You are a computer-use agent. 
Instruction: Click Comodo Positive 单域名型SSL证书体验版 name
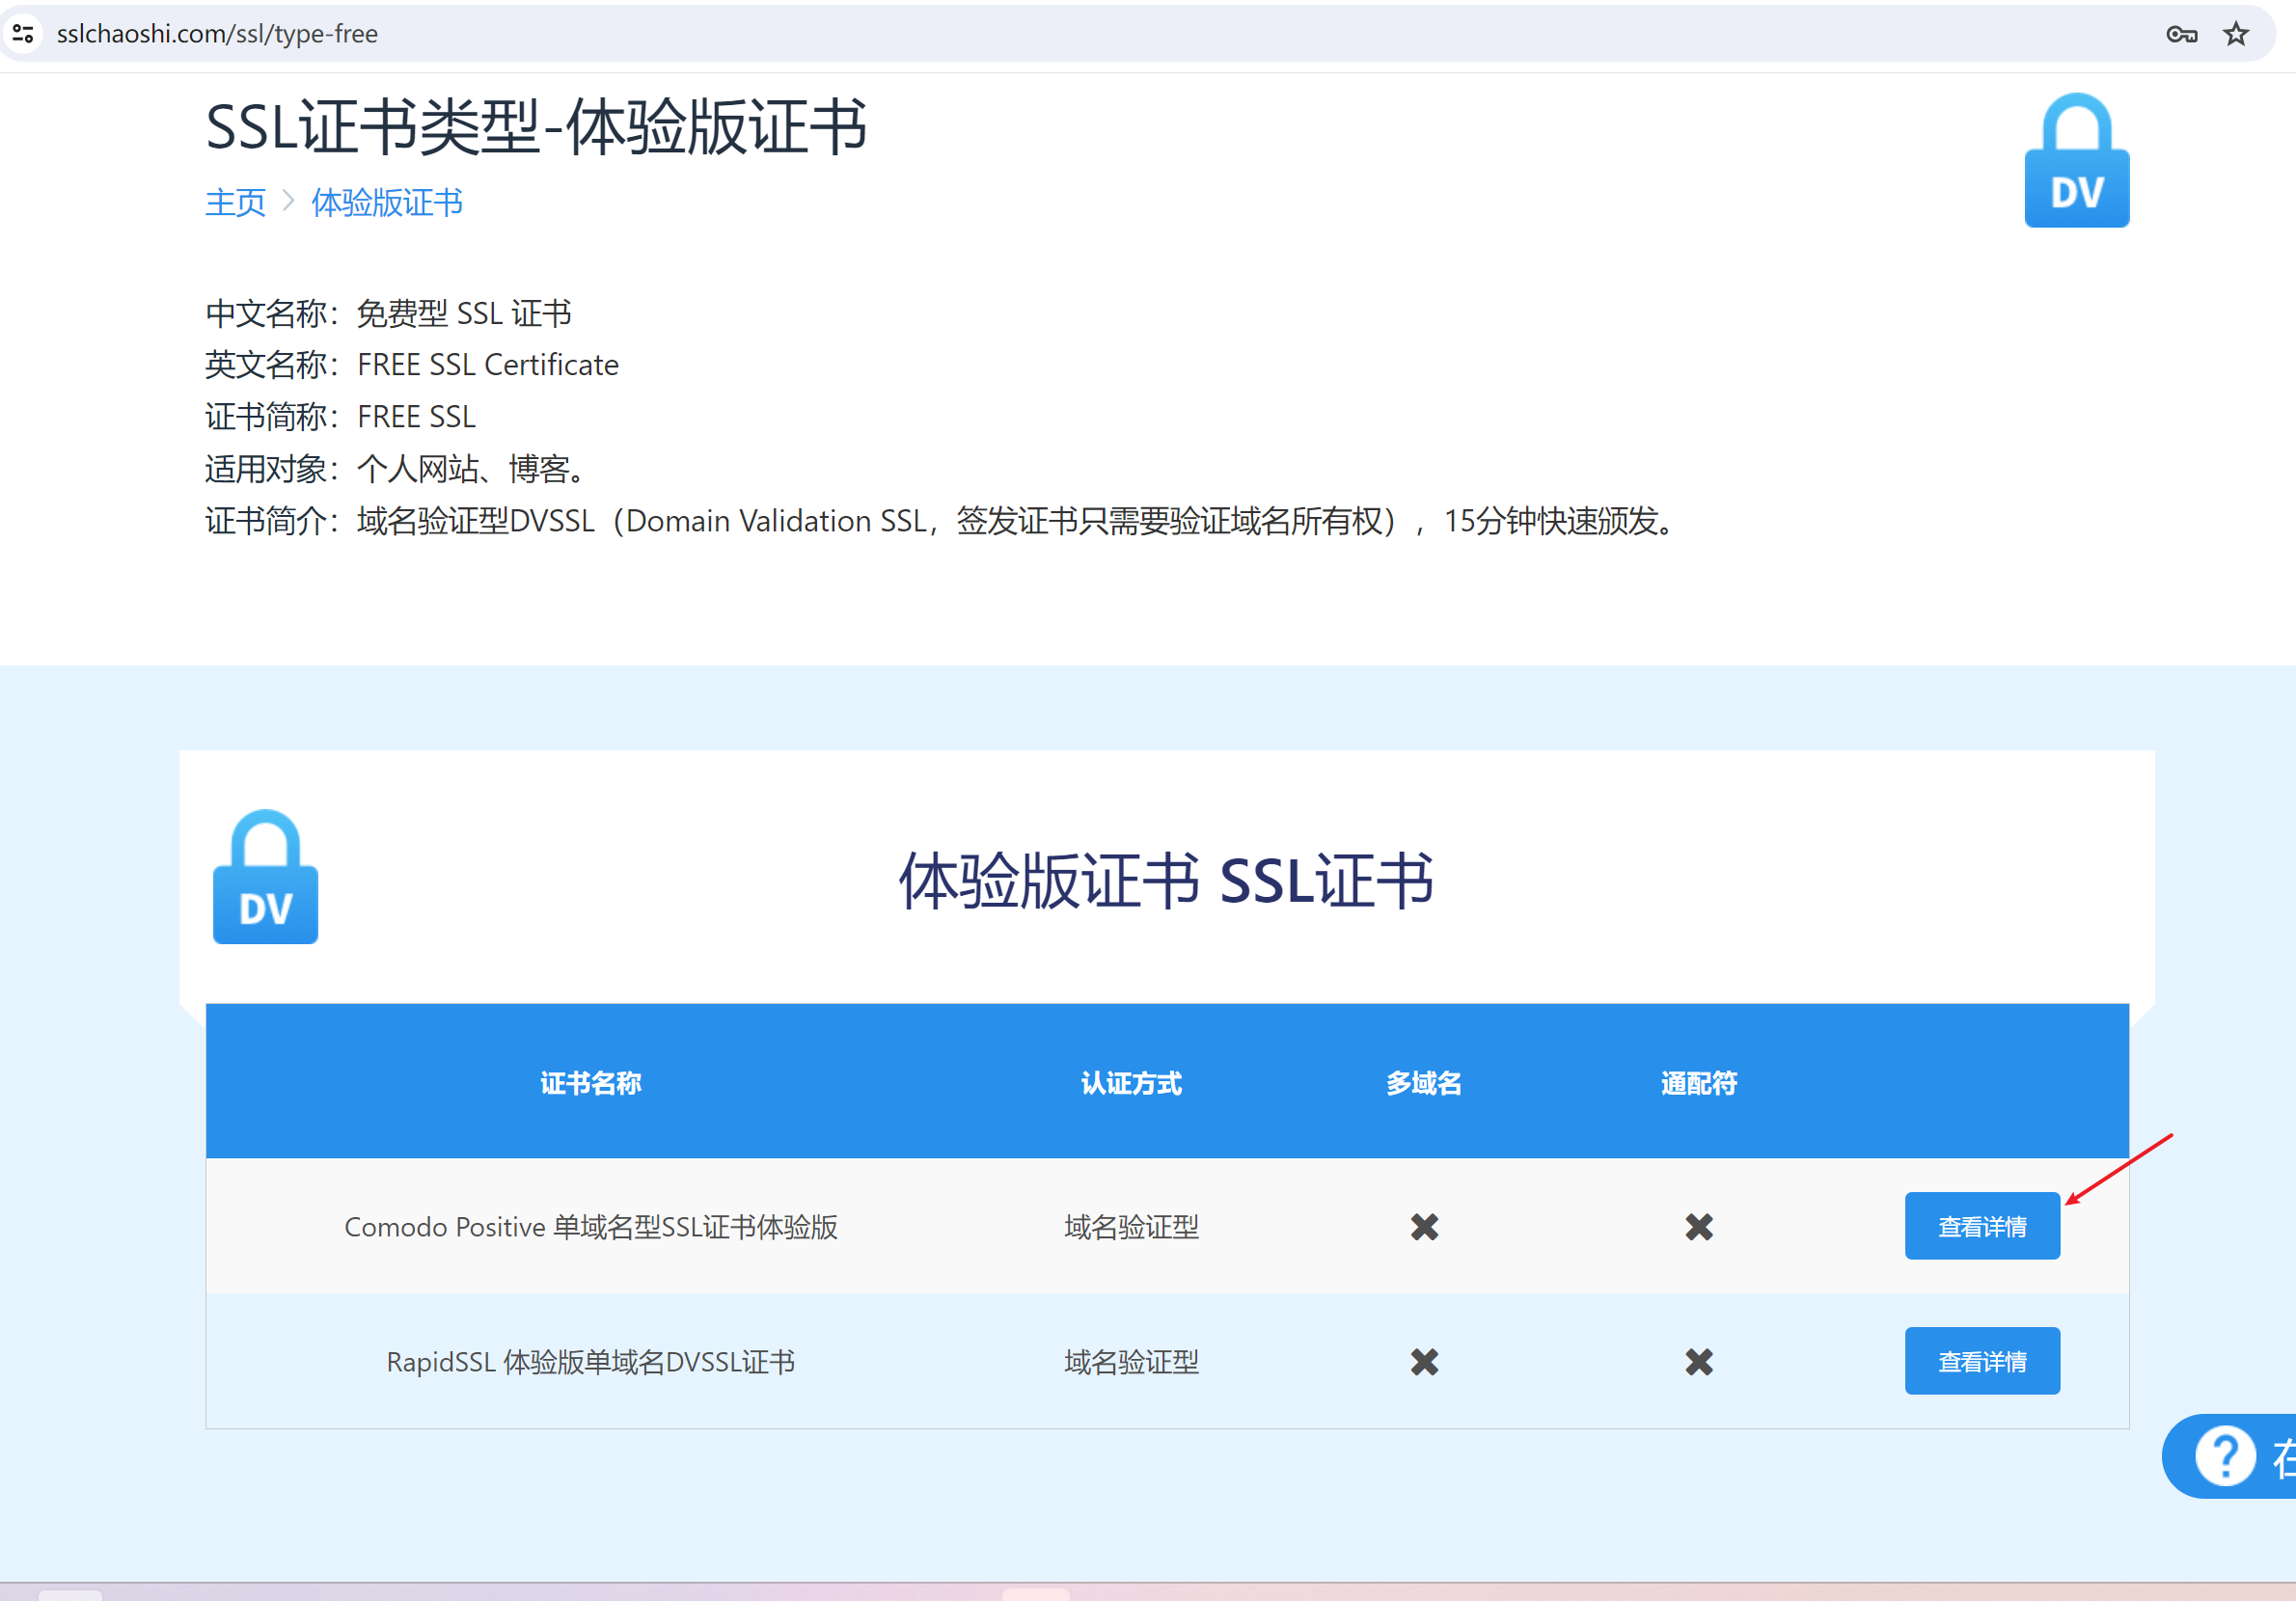pyautogui.click(x=590, y=1226)
